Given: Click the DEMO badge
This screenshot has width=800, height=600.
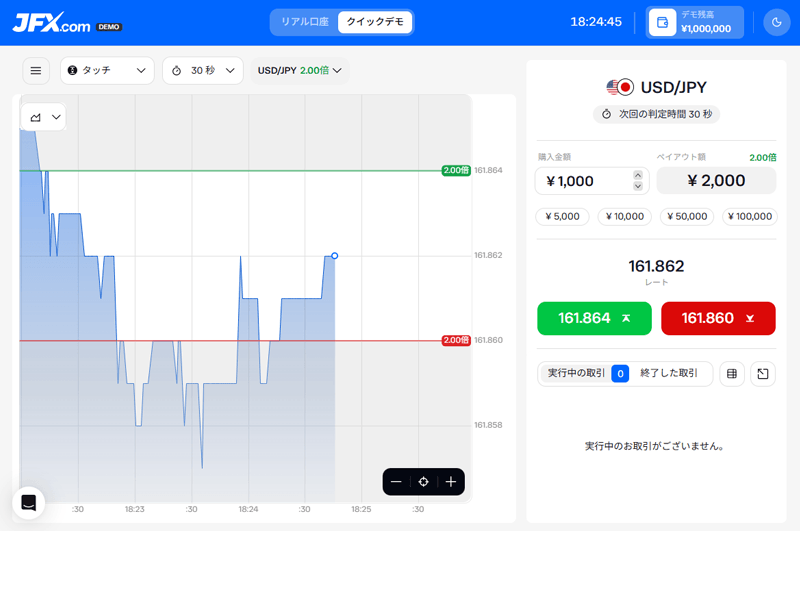Looking at the screenshot, I should pyautogui.click(x=109, y=27).
